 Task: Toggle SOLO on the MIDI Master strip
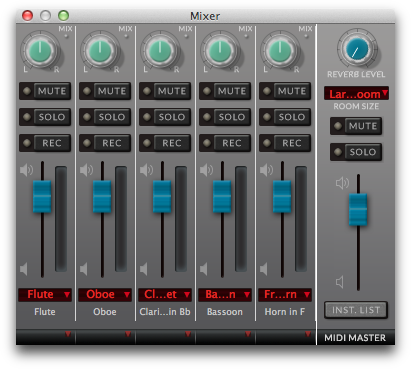point(356,152)
